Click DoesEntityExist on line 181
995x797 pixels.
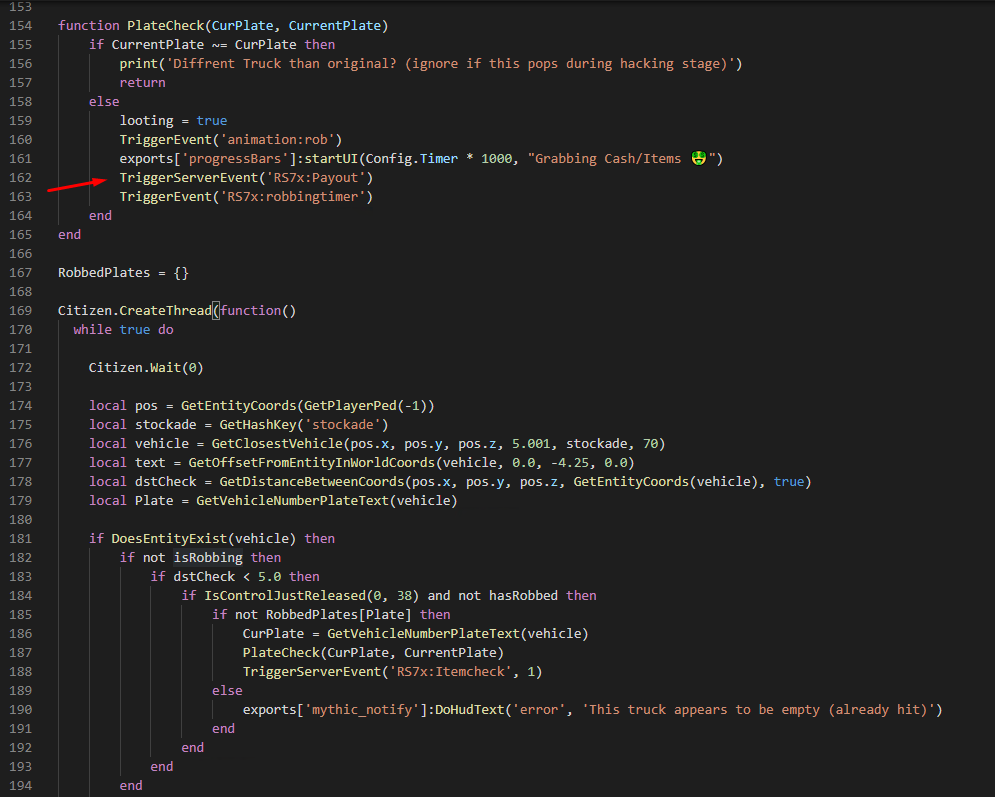(x=169, y=539)
